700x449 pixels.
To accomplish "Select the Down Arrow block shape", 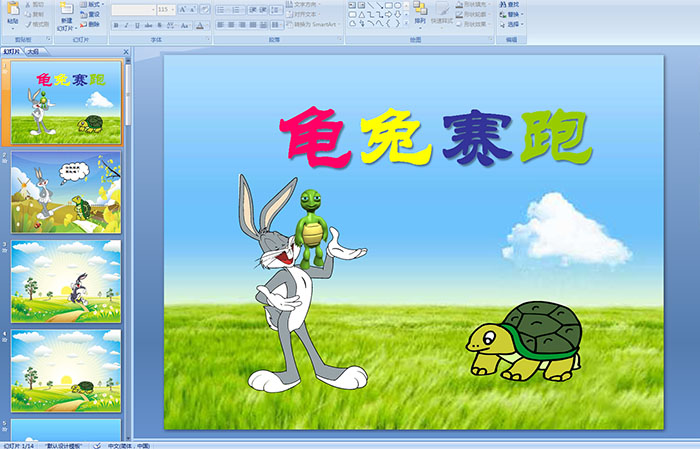I will point(397,14).
